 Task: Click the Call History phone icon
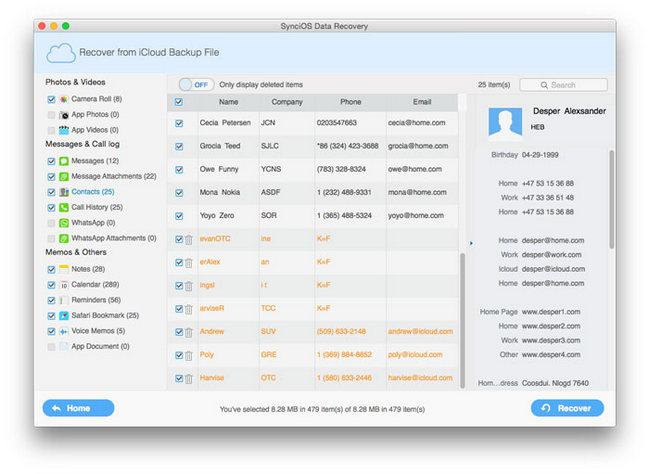coord(64,207)
